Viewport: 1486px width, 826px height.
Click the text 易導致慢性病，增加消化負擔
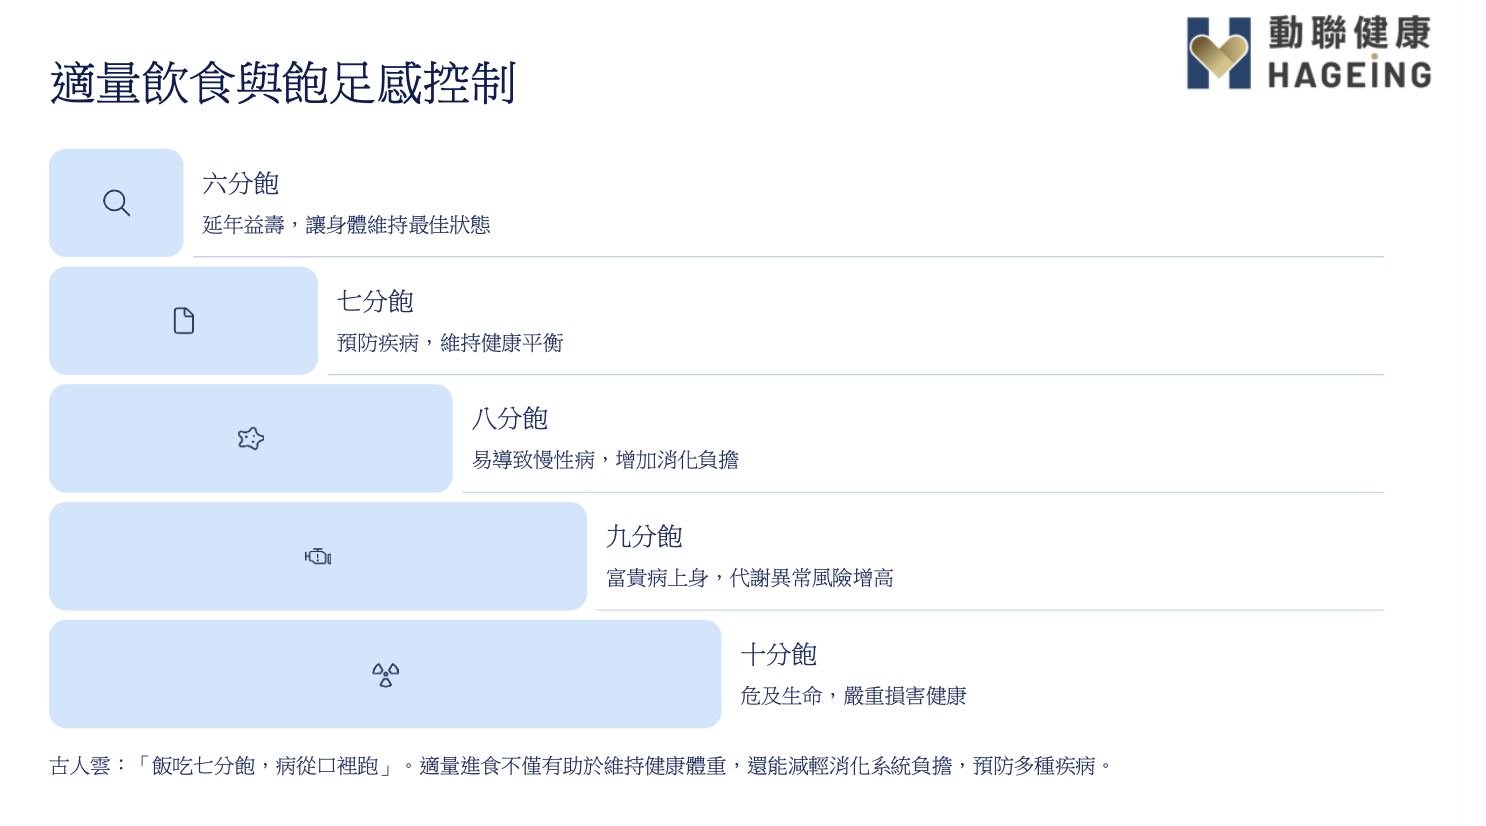[x=605, y=460]
